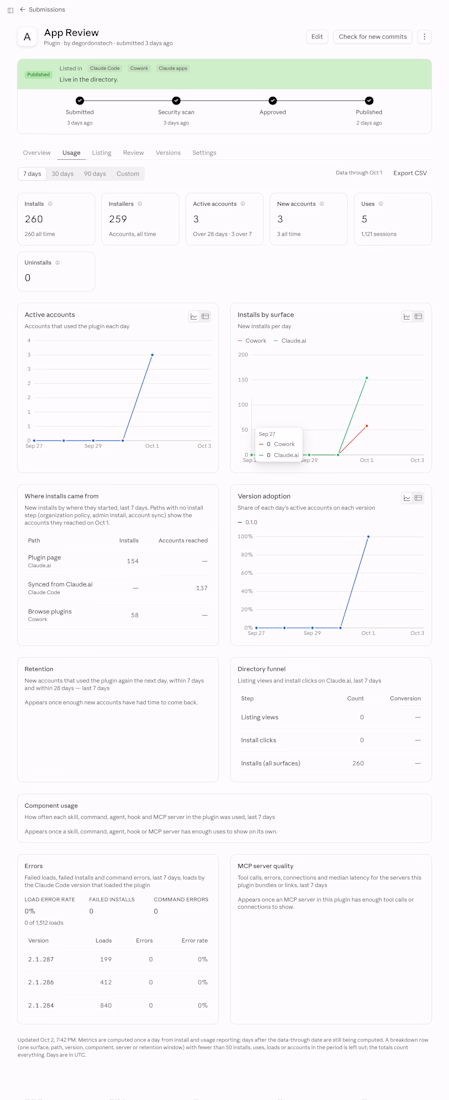The height and width of the screenshot is (1100, 449).
Task: Switch Active accounts chart to table view
Action: pos(205,317)
